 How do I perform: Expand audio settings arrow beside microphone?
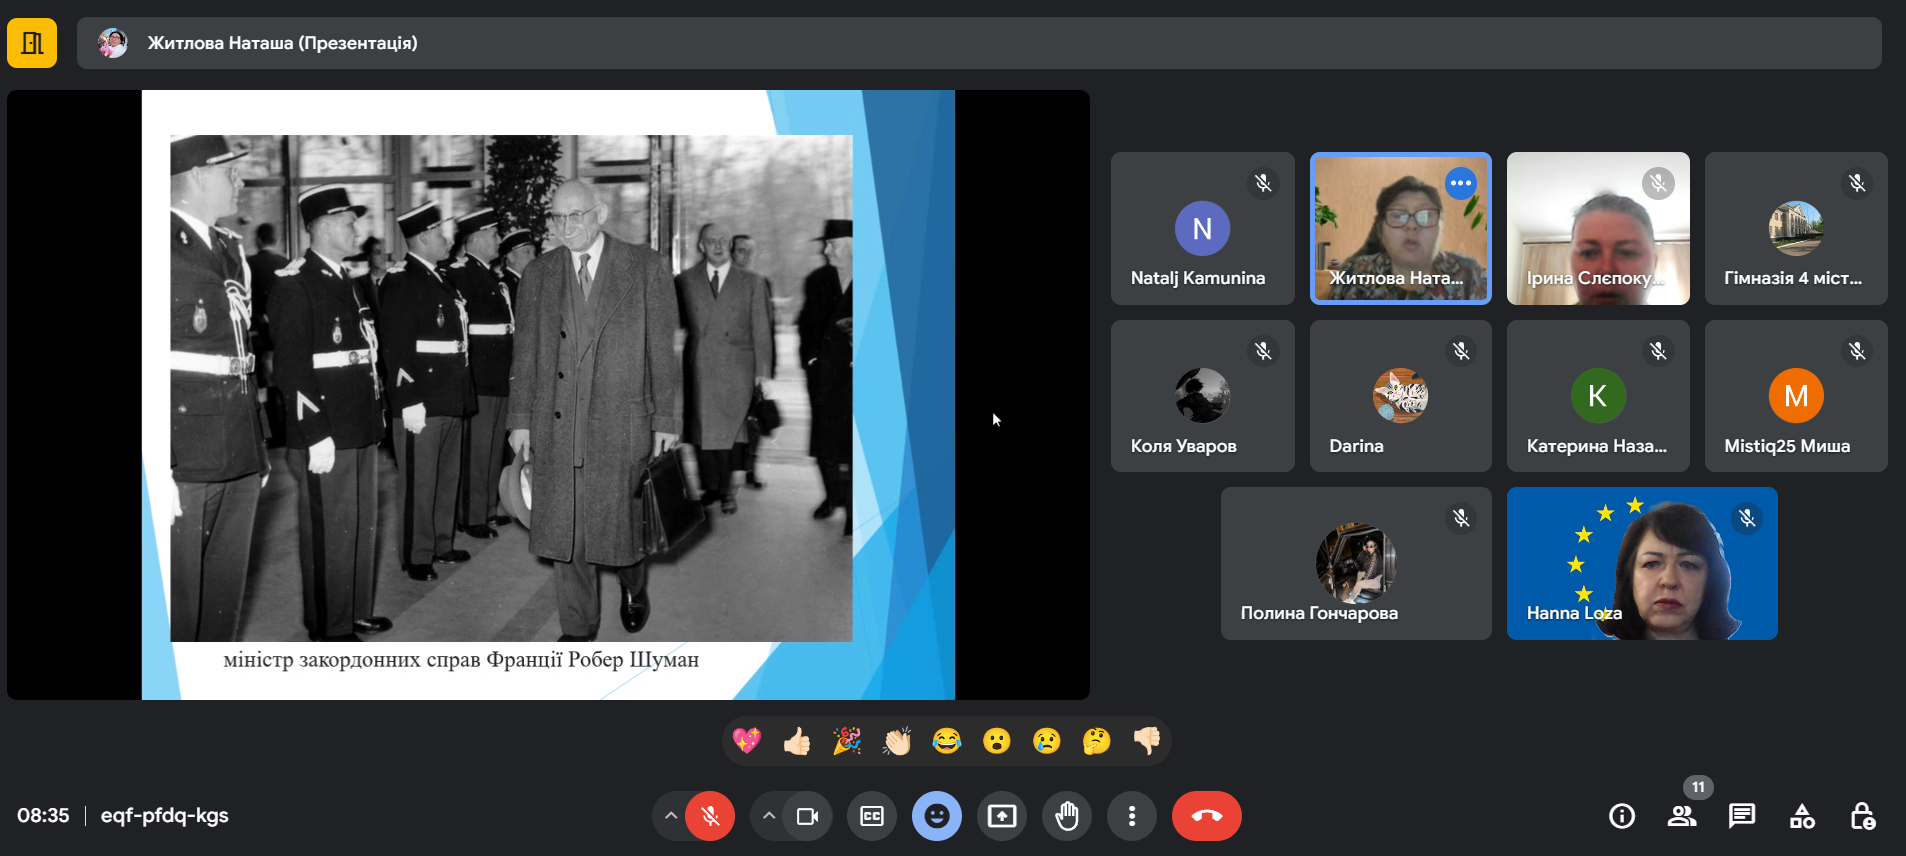[671, 816]
